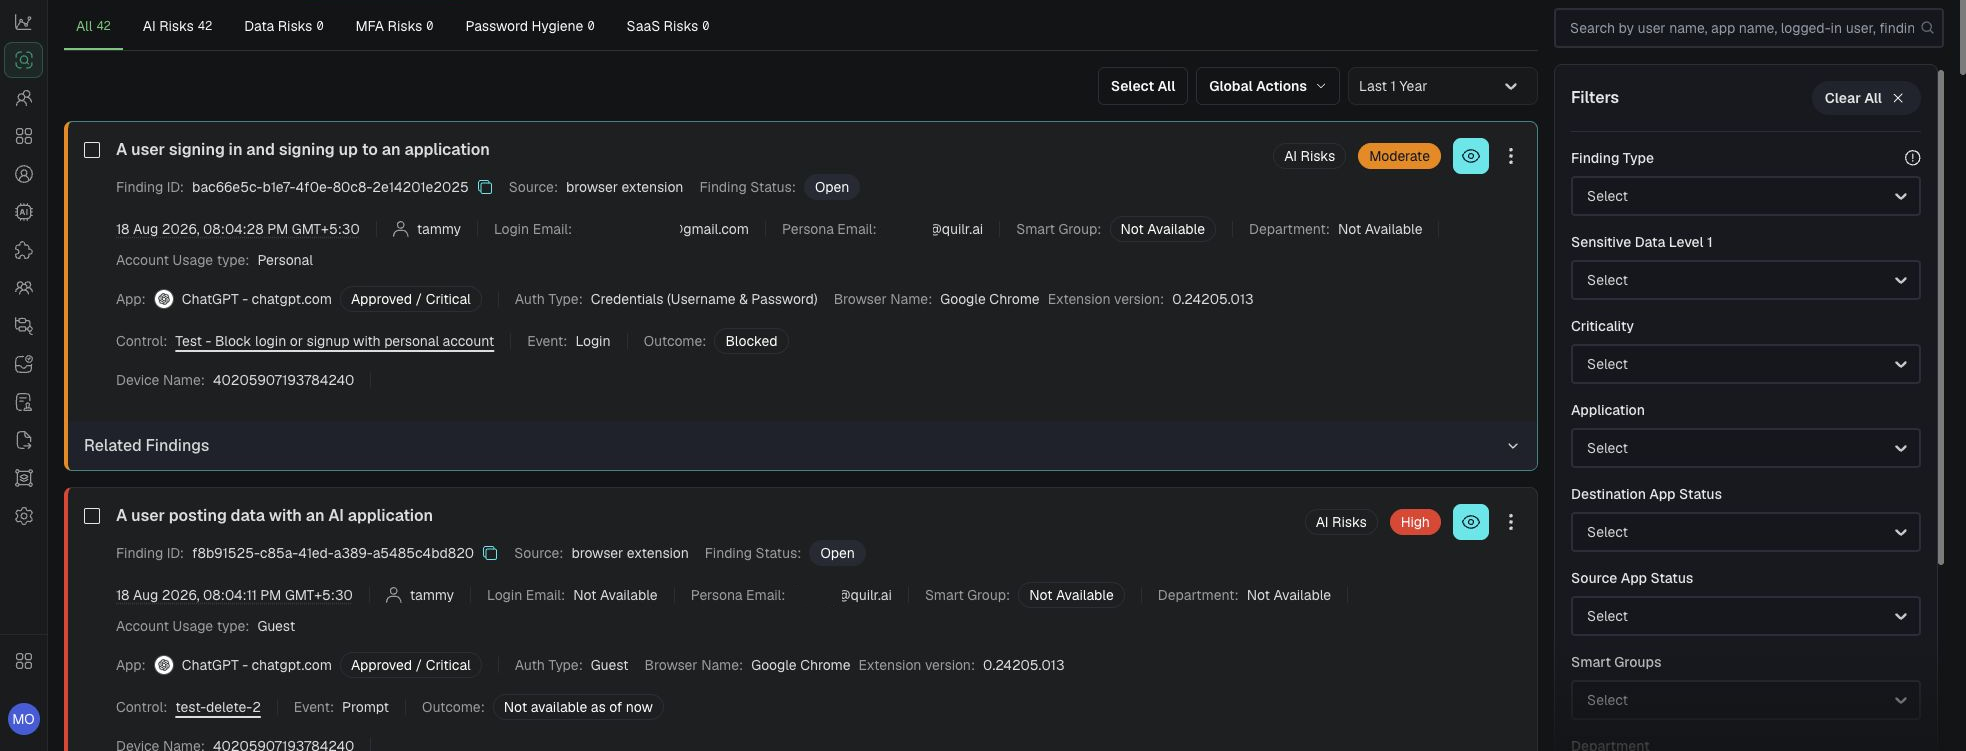Open the Test - Block login or signup control link
The width and height of the screenshot is (1966, 751).
click(x=334, y=341)
